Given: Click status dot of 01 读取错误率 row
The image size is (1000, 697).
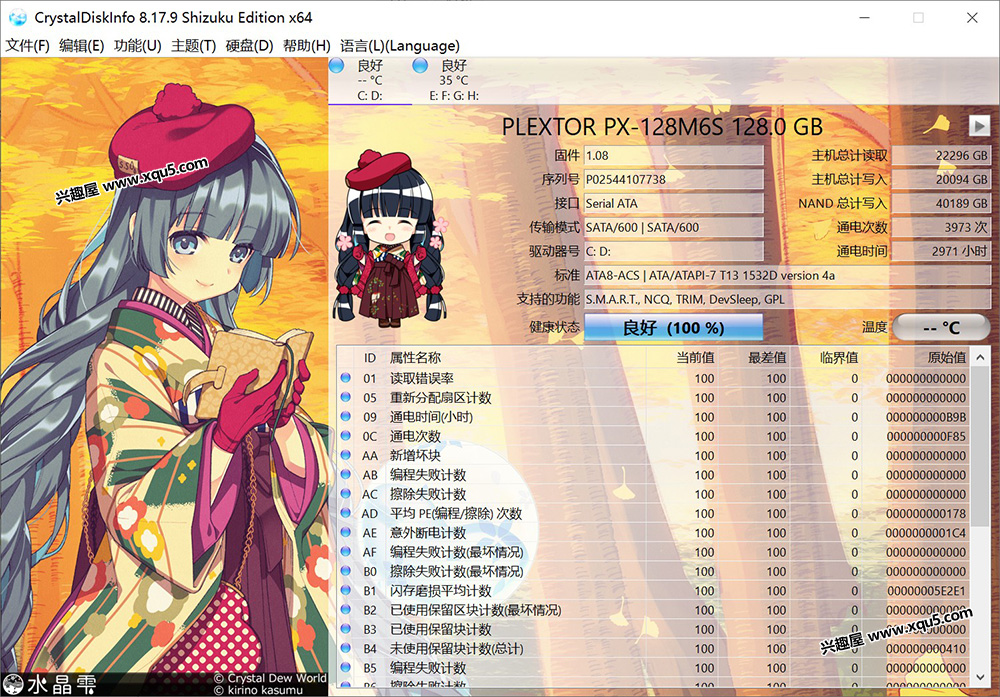Looking at the screenshot, I should [346, 378].
